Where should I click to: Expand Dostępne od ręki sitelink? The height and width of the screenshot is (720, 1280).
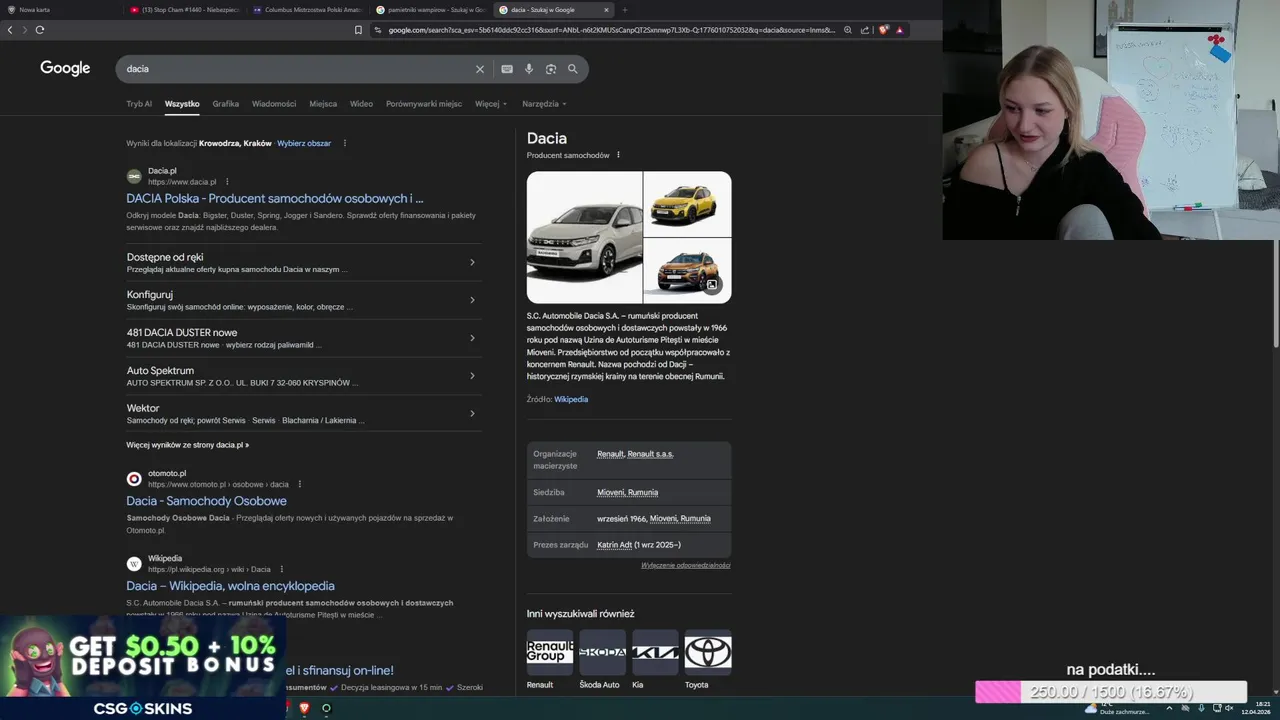472,262
